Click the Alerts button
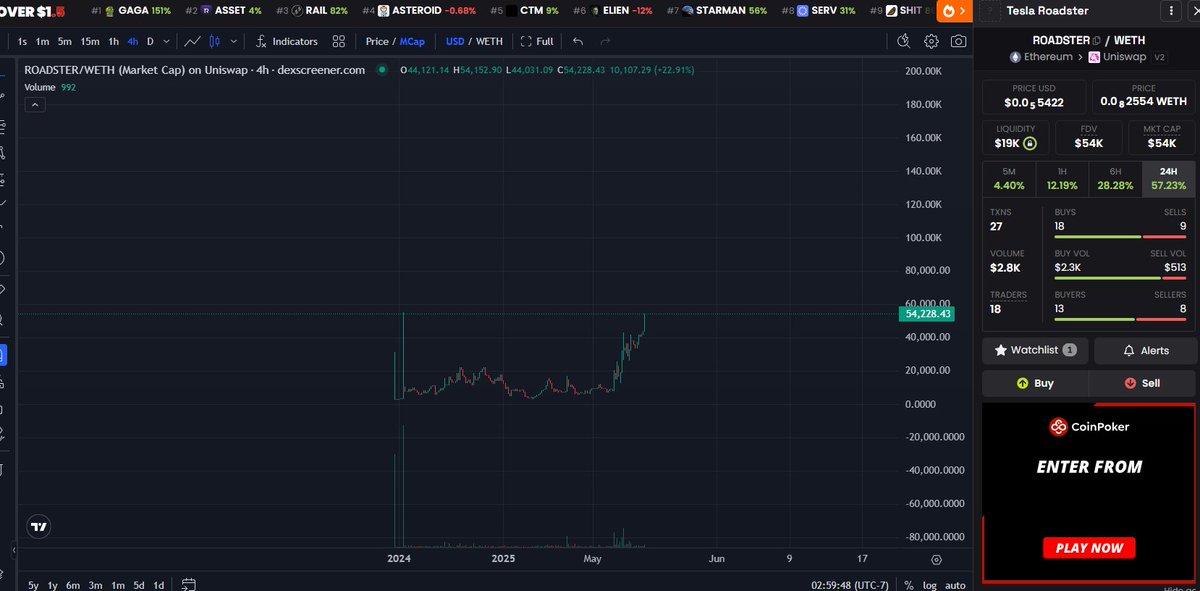The image size is (1200, 591). point(1146,350)
